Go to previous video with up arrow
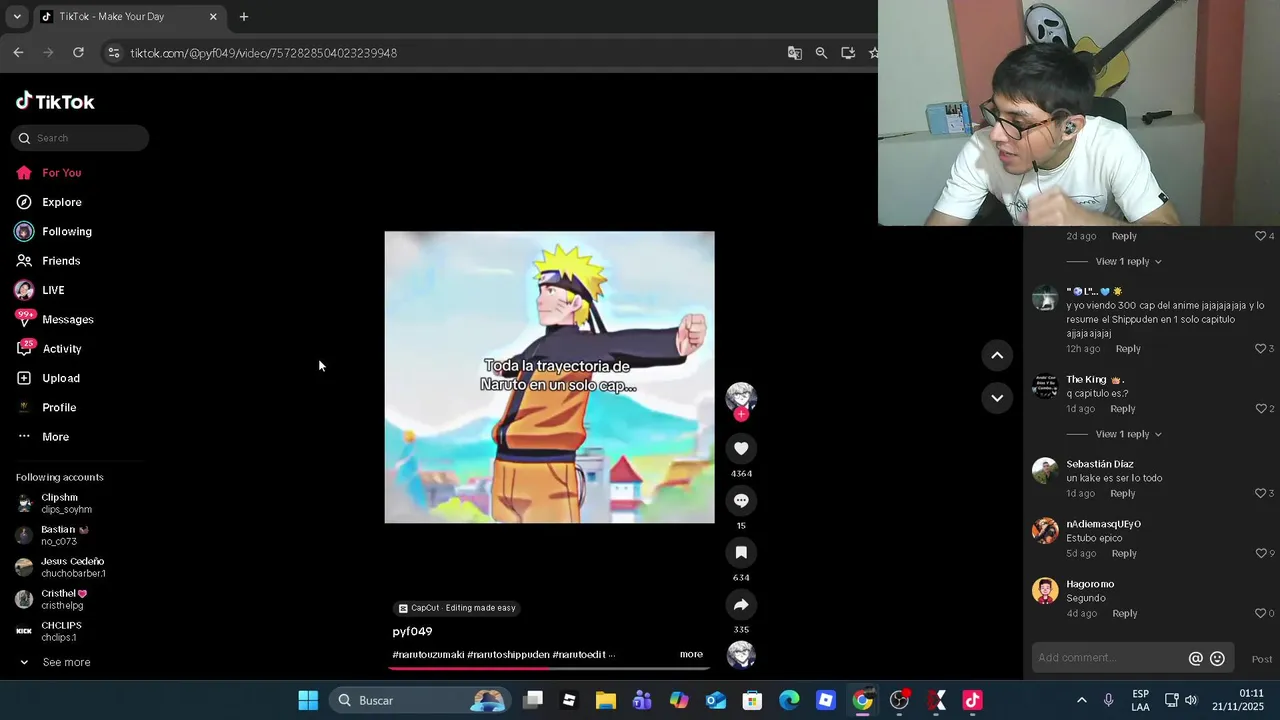 [997, 355]
